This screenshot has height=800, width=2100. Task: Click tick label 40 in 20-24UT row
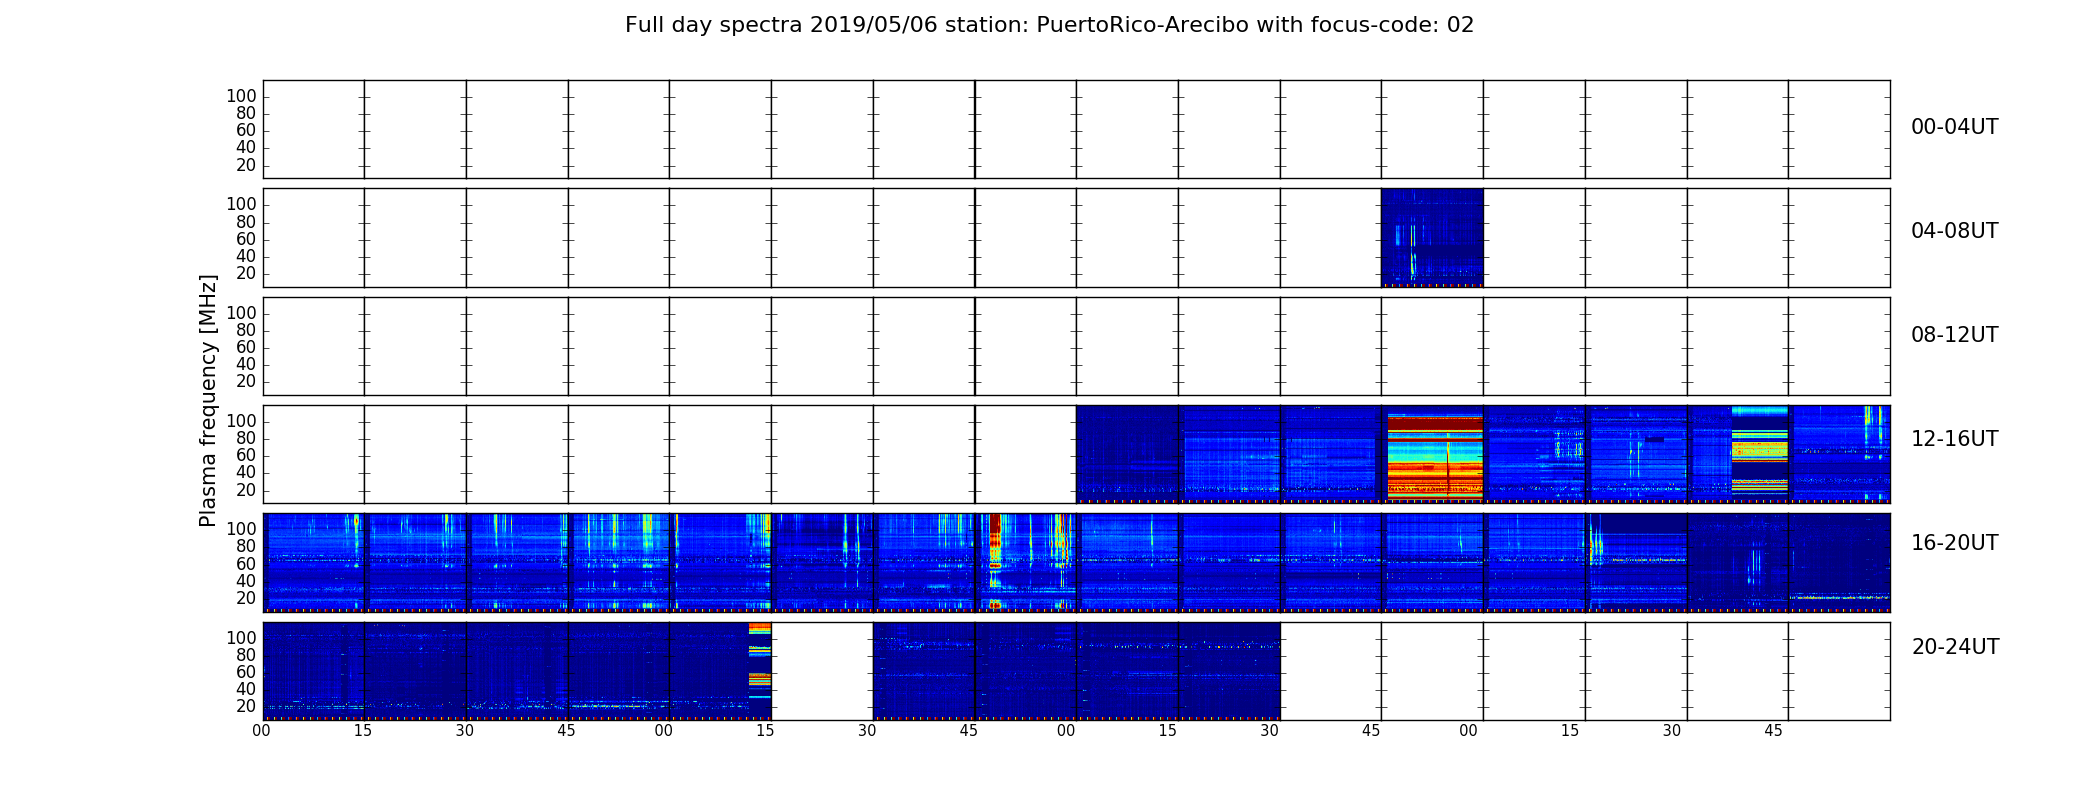click(246, 690)
